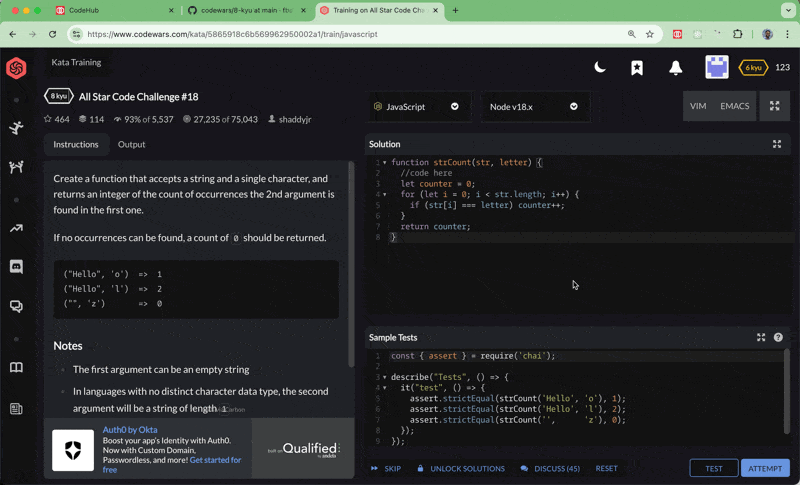800x485 pixels.
Task: Open the JavaScript language dropdown
Action: click(416, 106)
